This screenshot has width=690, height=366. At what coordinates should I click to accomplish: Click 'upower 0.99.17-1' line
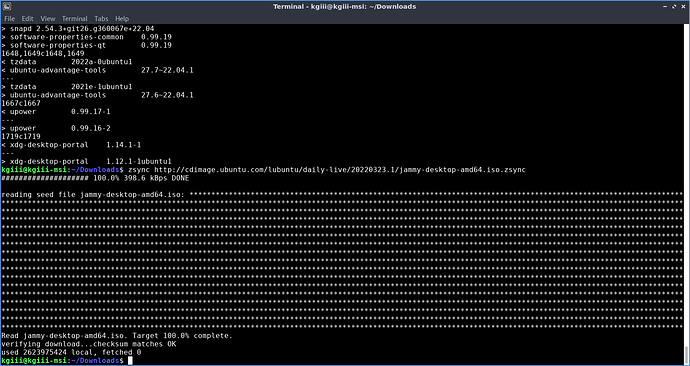tap(56, 112)
